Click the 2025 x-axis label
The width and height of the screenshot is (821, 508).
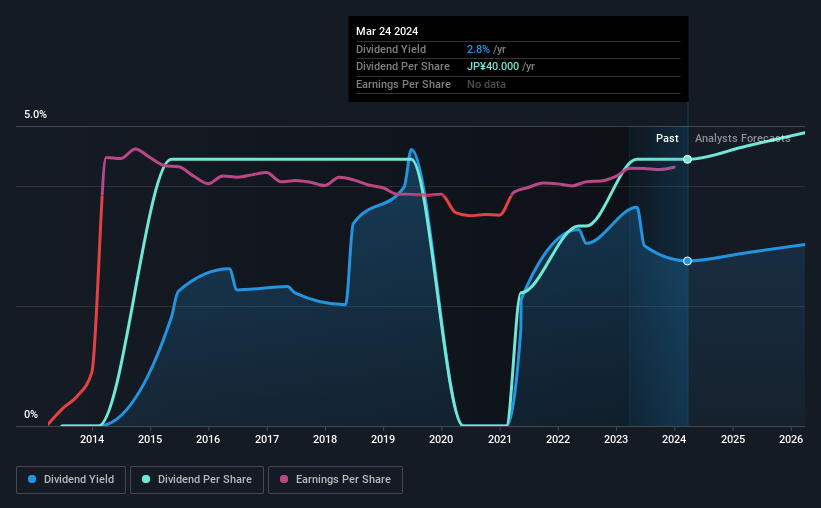point(733,439)
